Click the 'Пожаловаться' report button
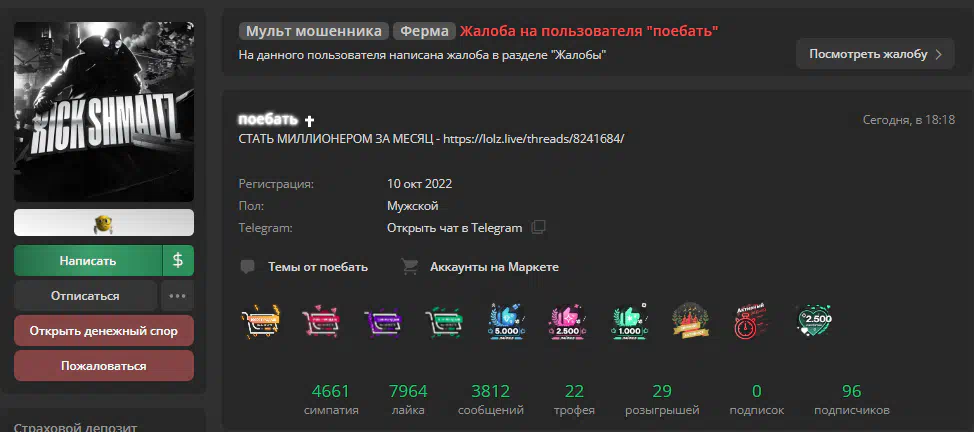Image resolution: width=974 pixels, height=432 pixels. click(x=104, y=366)
